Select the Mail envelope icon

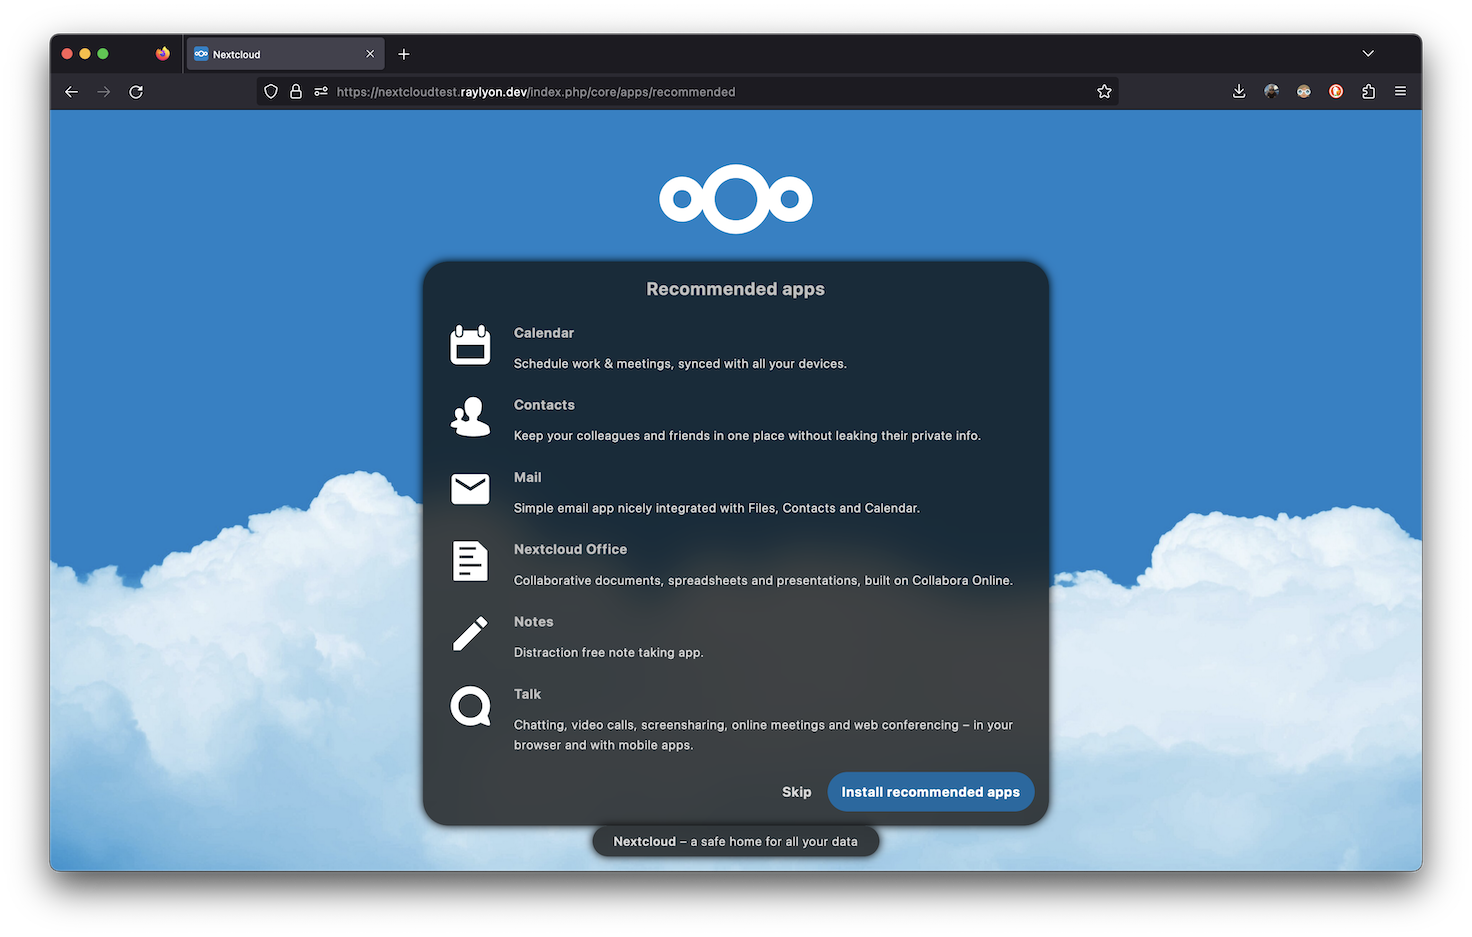470,488
